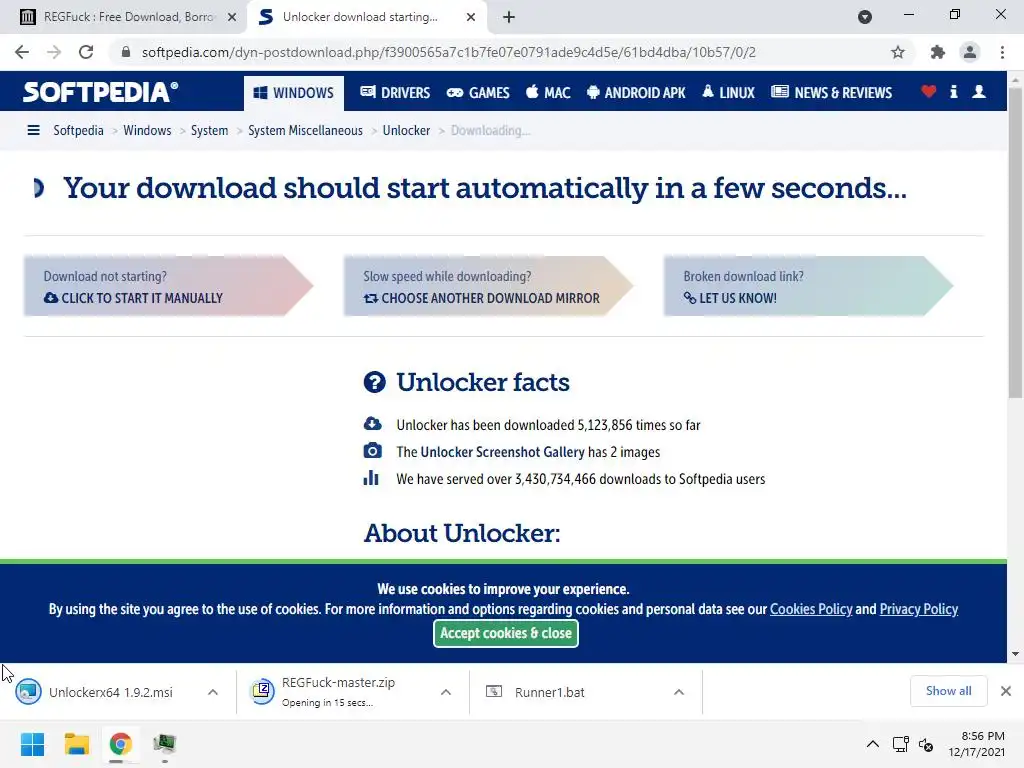Open the Chrome profile avatar
Screen dimensions: 1024x768
(970, 52)
